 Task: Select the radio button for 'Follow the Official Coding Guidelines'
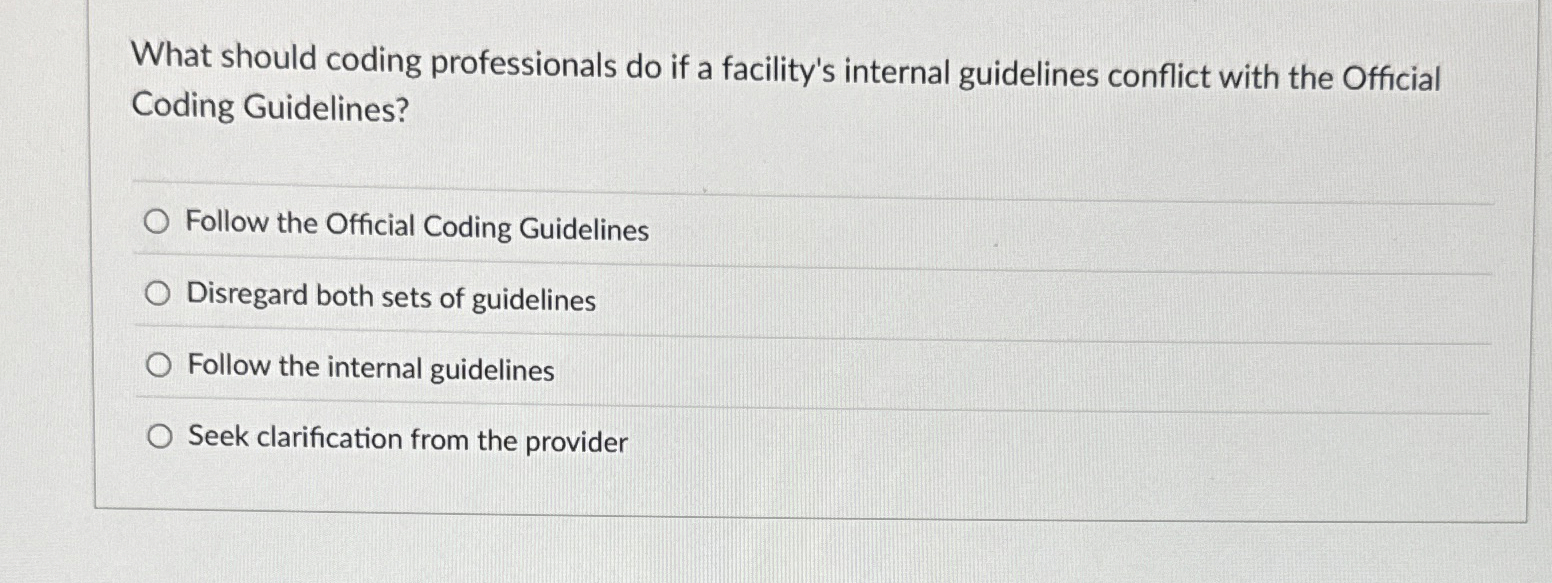click(157, 222)
